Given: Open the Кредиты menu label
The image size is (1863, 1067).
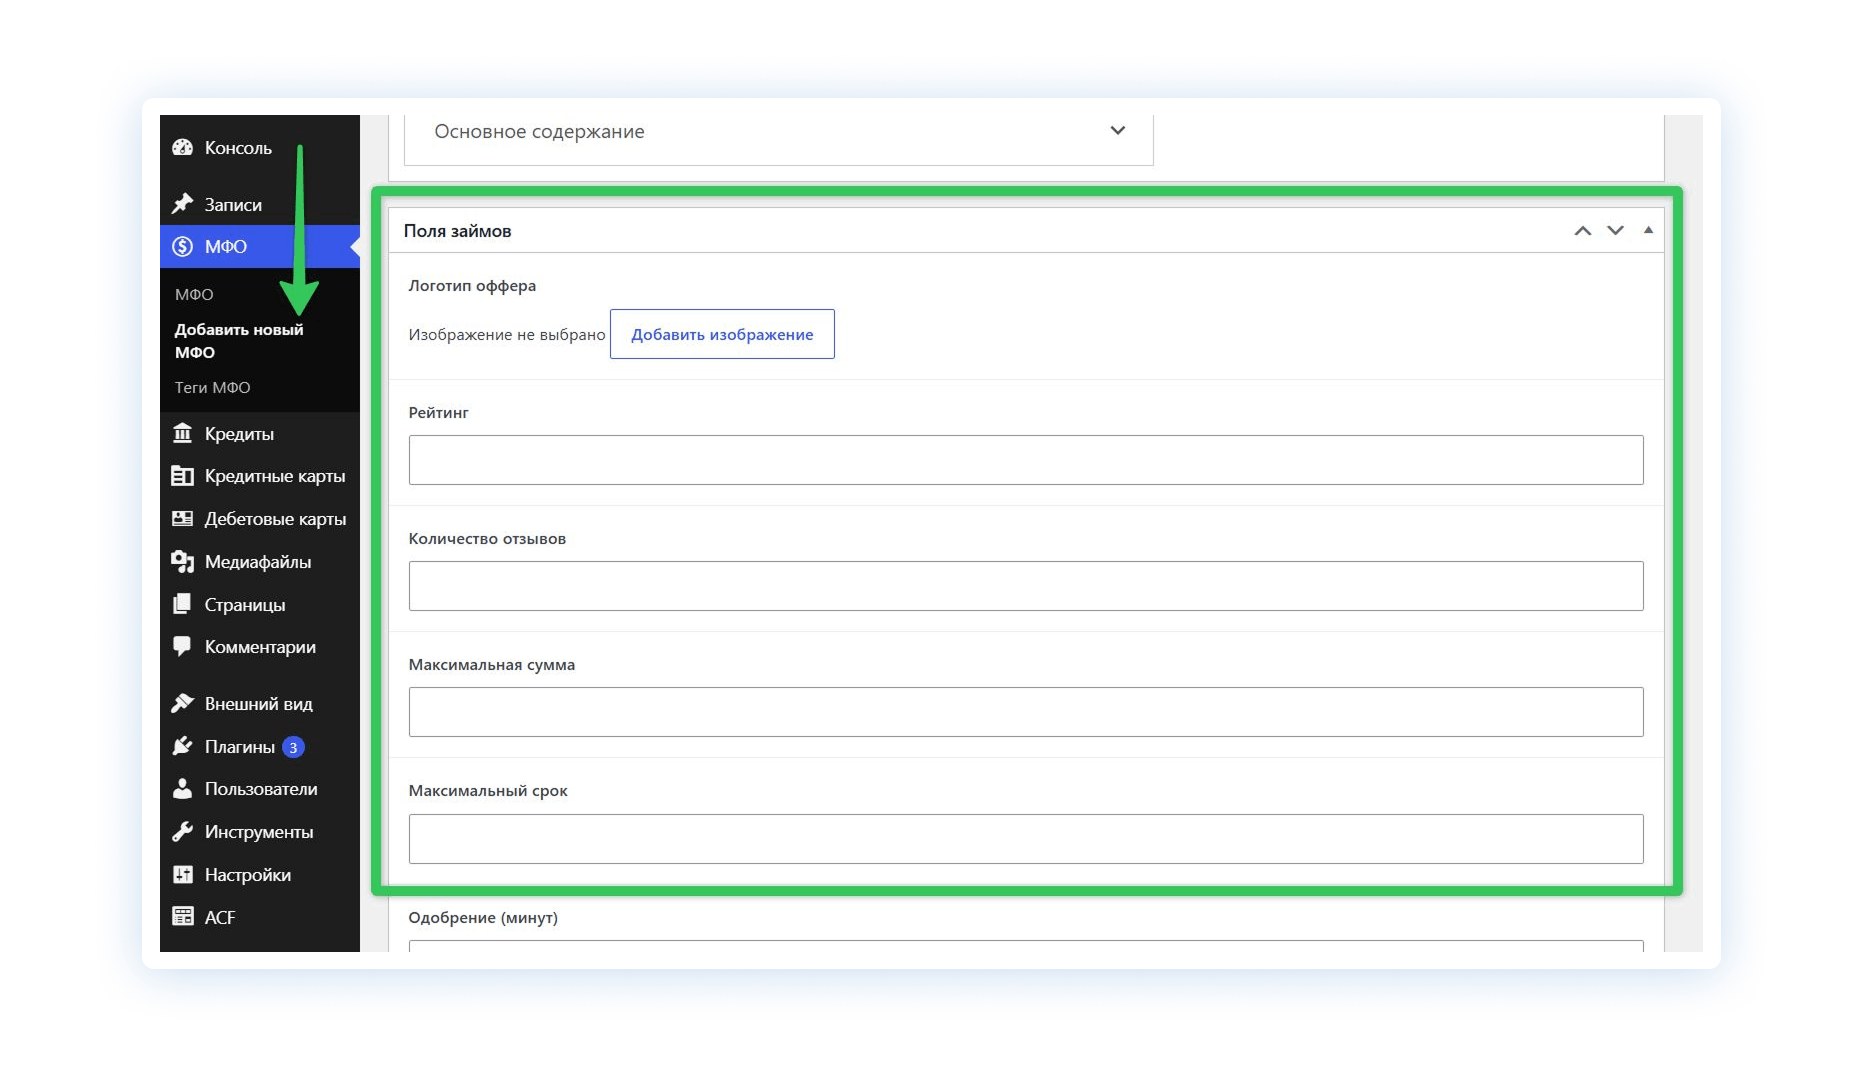Looking at the screenshot, I should [239, 434].
